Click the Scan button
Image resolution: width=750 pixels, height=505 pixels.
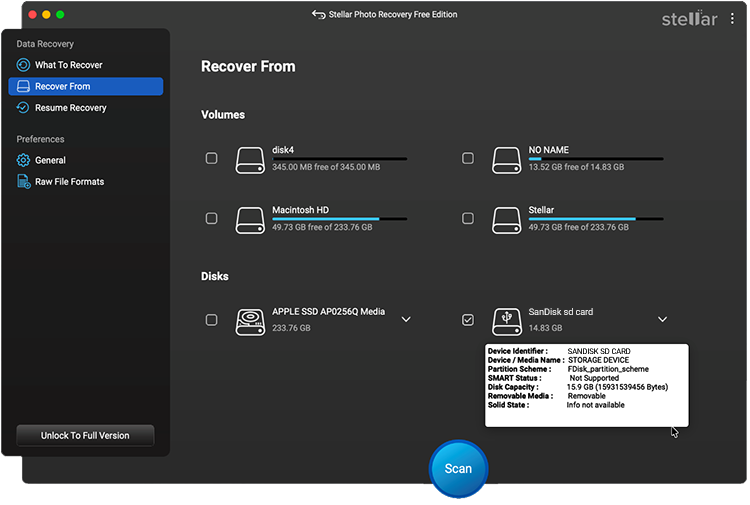(x=458, y=469)
